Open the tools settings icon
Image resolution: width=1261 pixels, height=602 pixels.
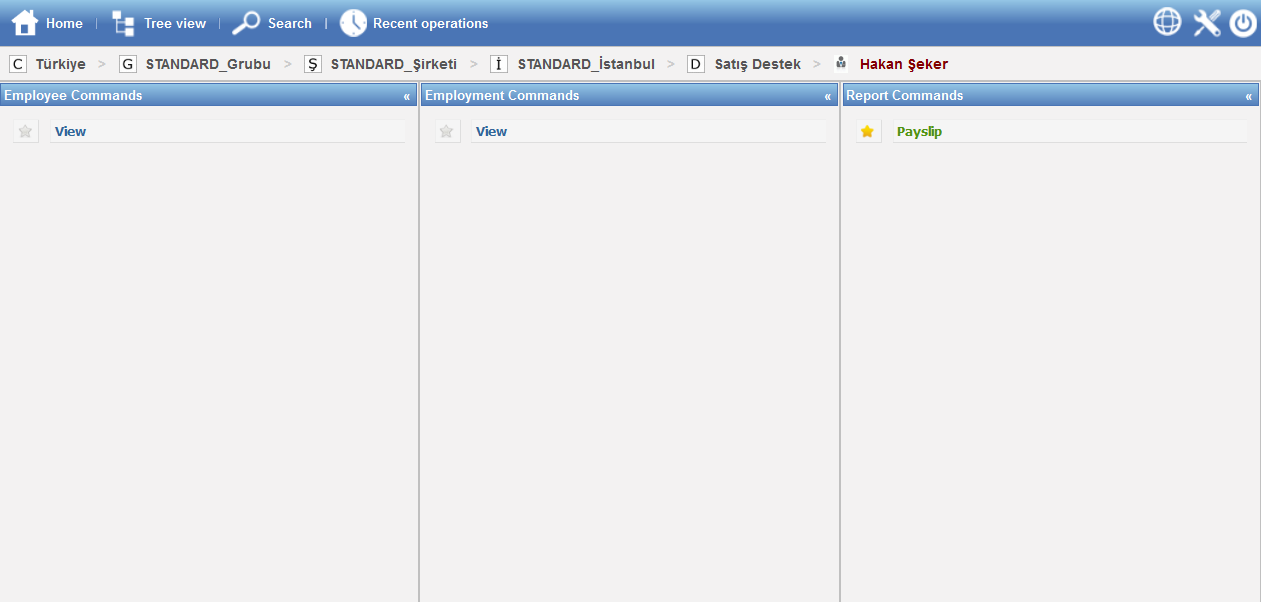1207,22
